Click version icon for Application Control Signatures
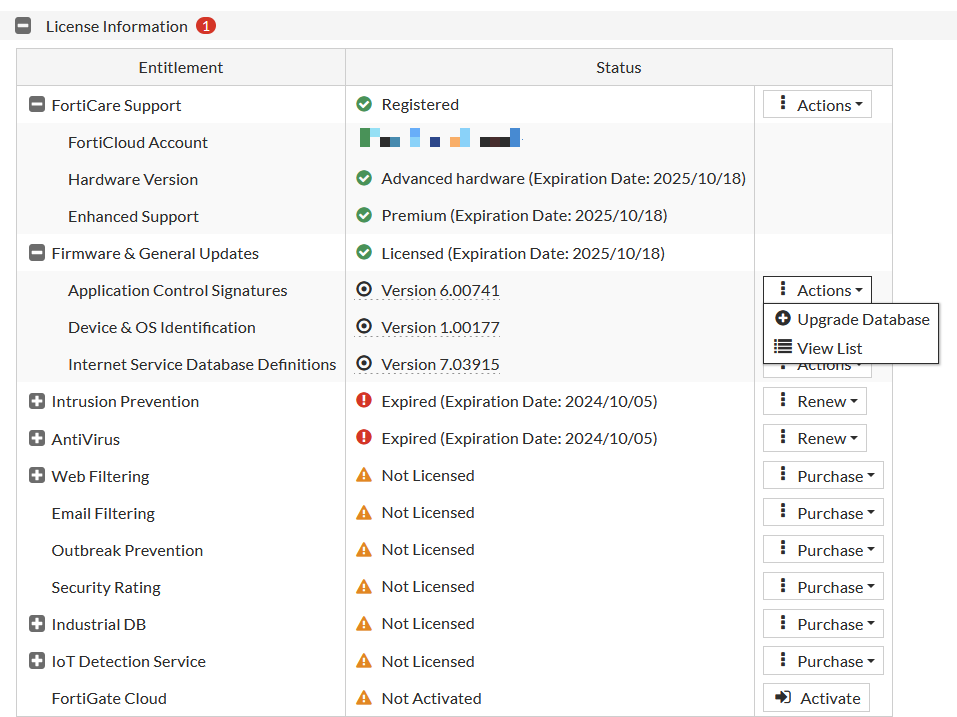The width and height of the screenshot is (957, 717). click(364, 289)
